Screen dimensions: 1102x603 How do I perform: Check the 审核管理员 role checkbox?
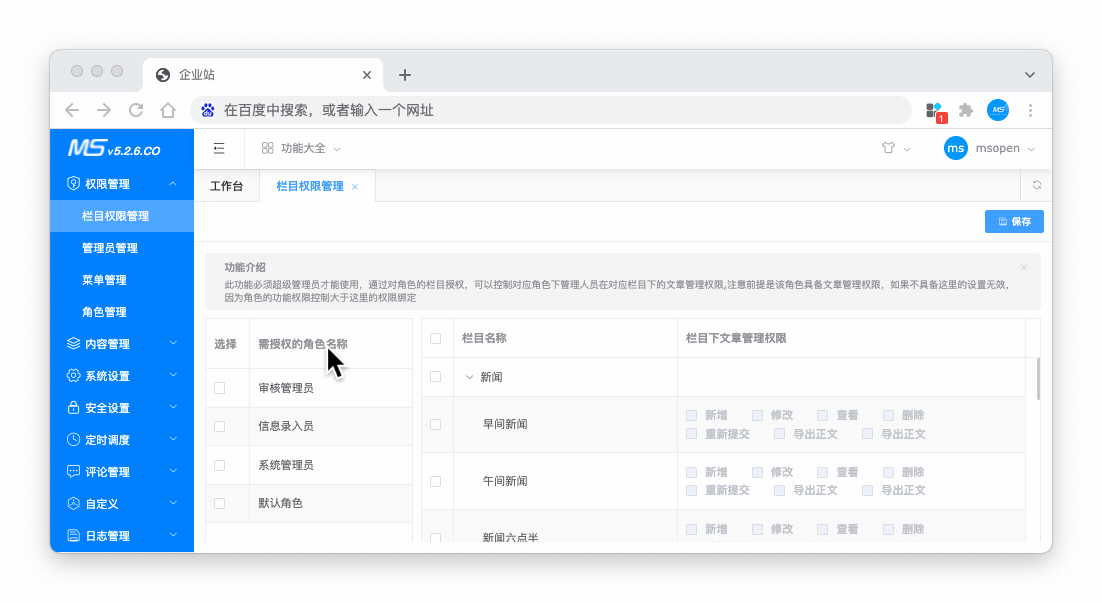tap(220, 388)
